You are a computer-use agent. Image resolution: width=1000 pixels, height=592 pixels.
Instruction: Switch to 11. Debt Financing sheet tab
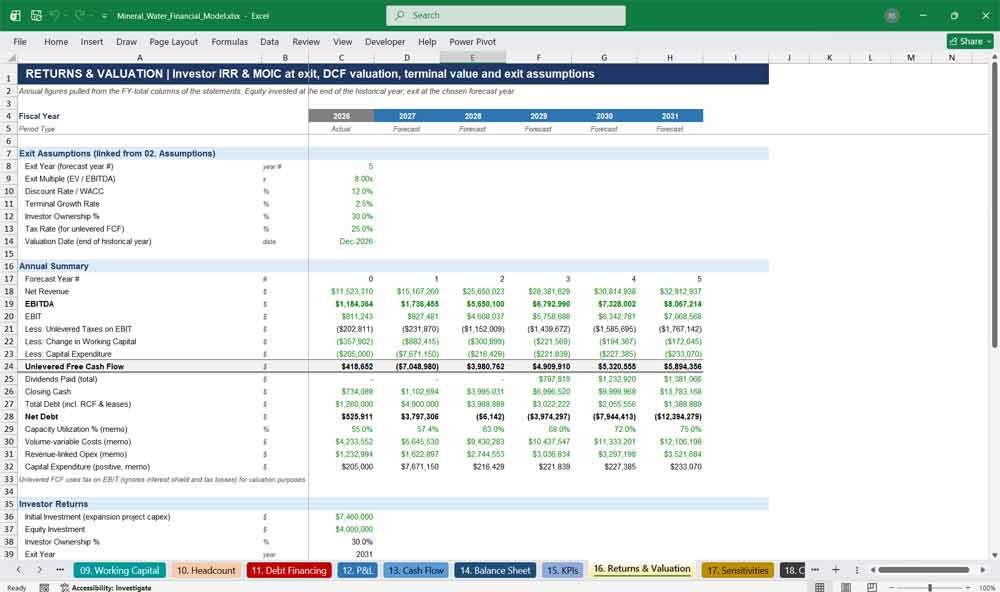coord(289,570)
